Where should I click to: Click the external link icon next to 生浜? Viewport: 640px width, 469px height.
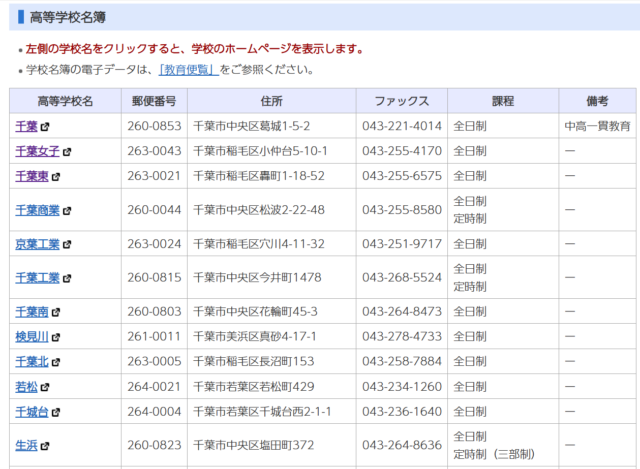click(44, 446)
